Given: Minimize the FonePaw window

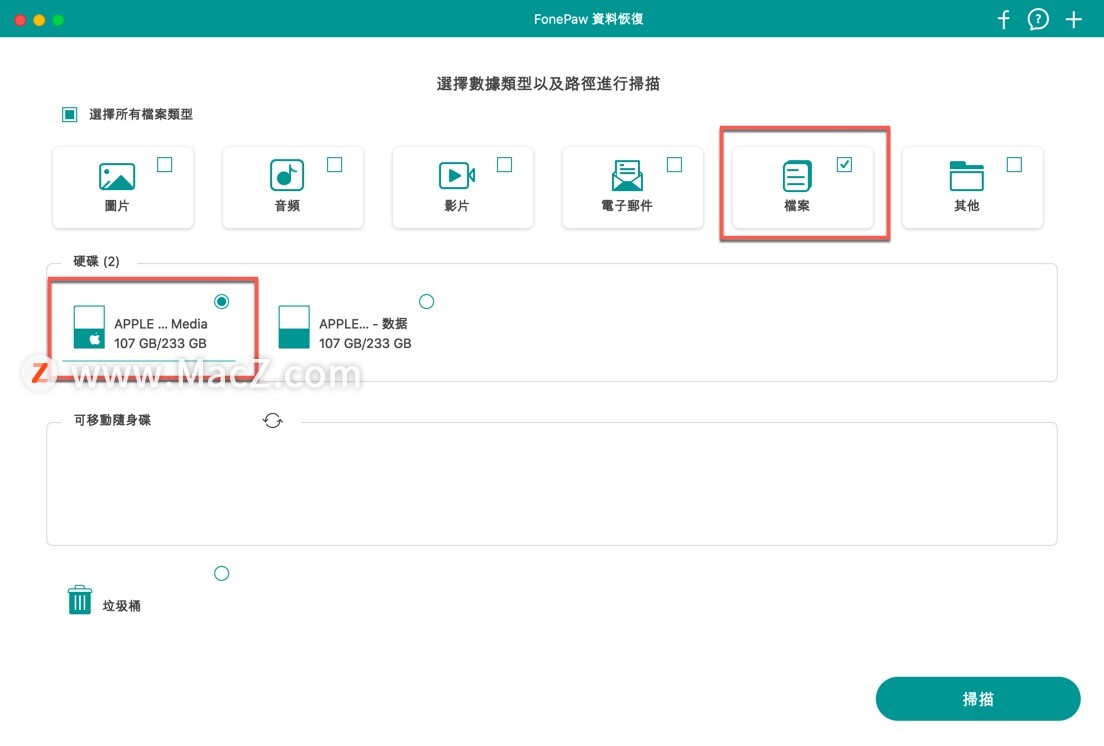Looking at the screenshot, I should pos(39,20).
